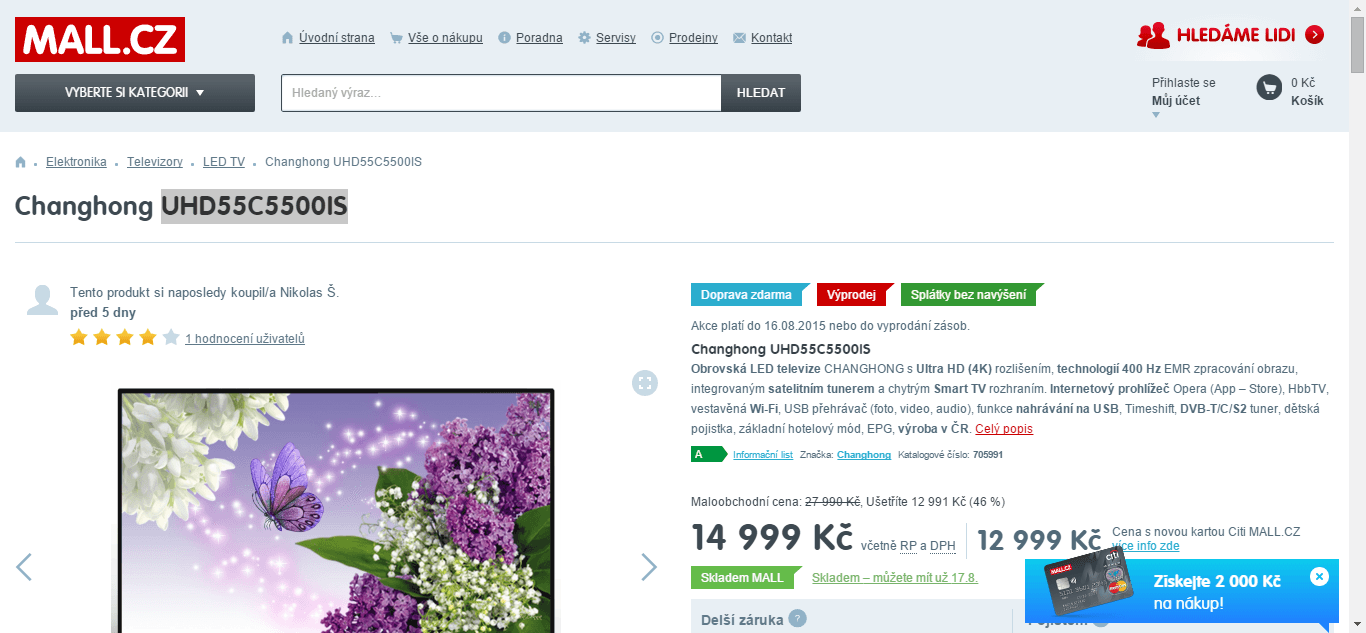1366x633 pixels.
Task: Go to next product image arrow
Action: (x=649, y=567)
